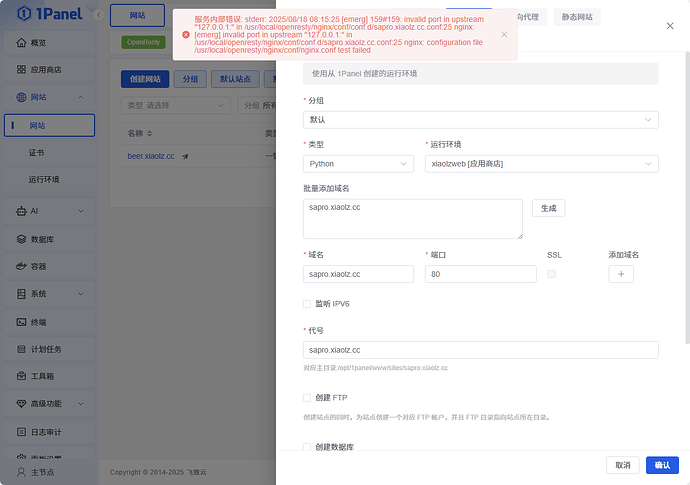690x485 pixels.
Task: Open 日志审计 log audit in the sidebar
Action: [49, 432]
